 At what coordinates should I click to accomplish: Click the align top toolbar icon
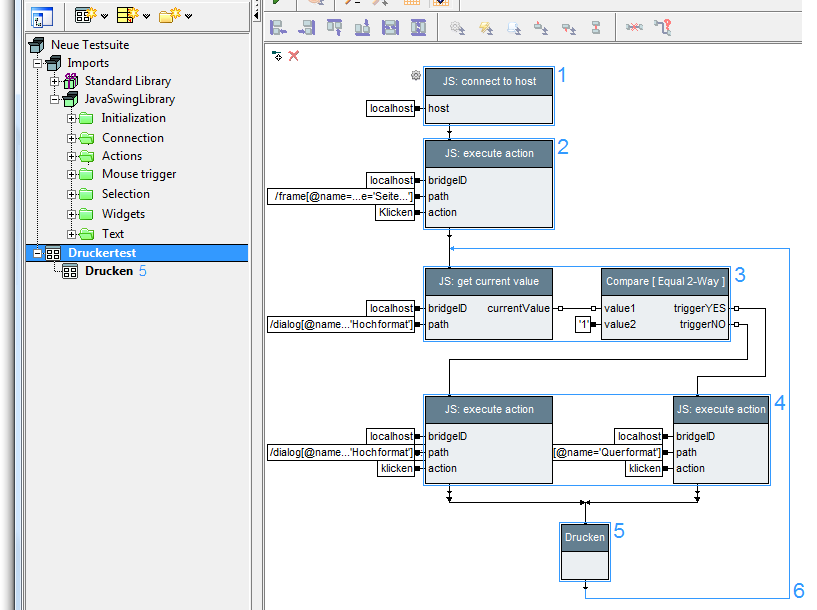(334, 28)
